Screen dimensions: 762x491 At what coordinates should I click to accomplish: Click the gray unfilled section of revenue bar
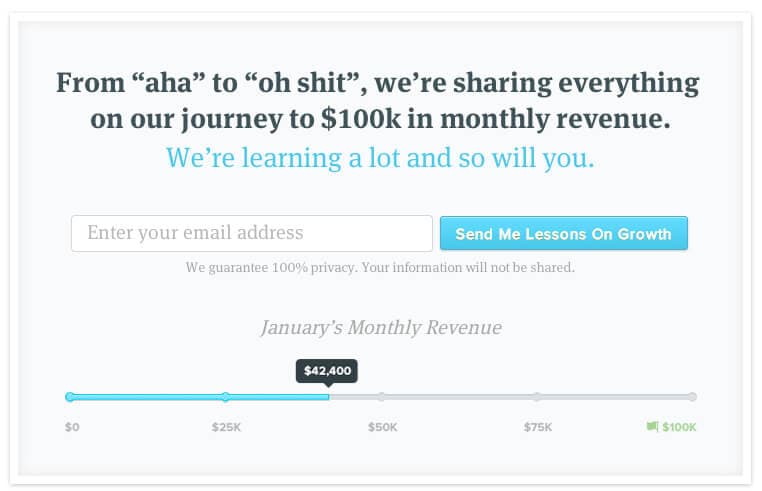click(x=460, y=397)
